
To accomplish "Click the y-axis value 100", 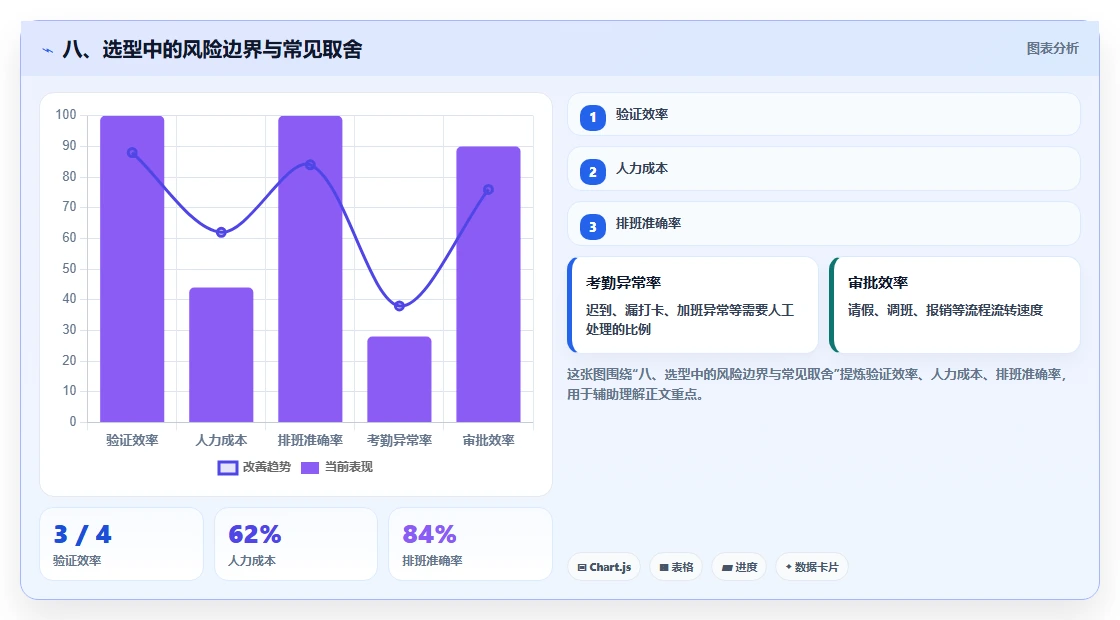I will 66,115.
